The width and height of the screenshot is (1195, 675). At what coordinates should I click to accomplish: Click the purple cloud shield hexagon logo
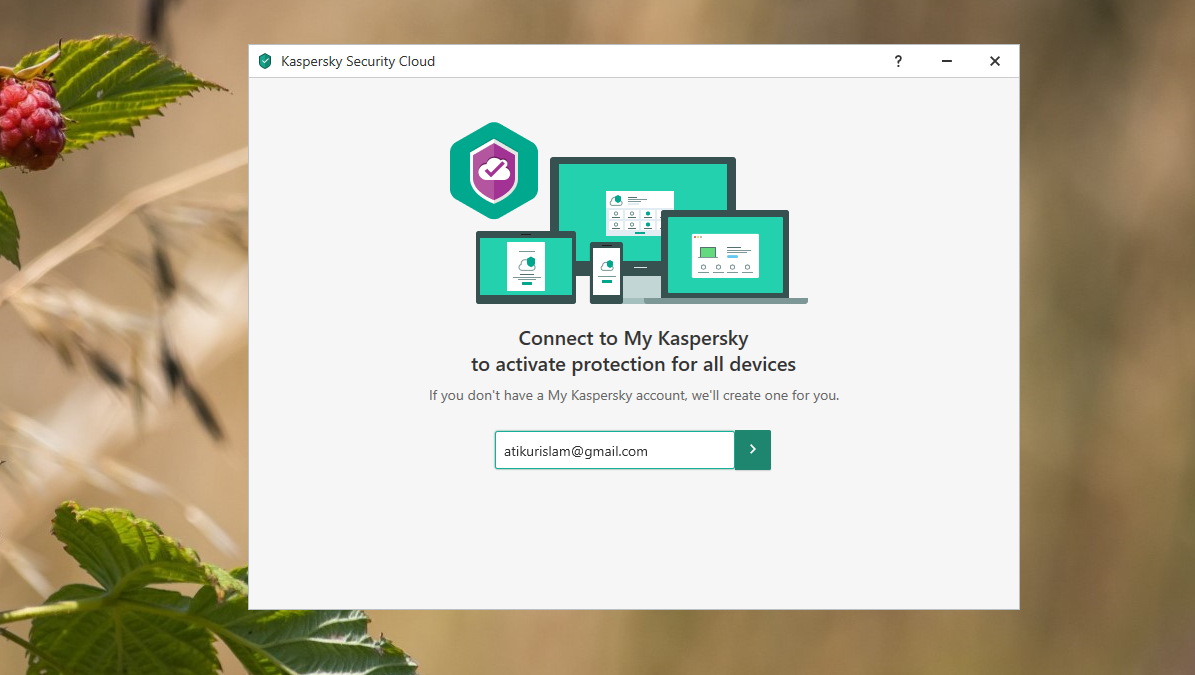494,171
